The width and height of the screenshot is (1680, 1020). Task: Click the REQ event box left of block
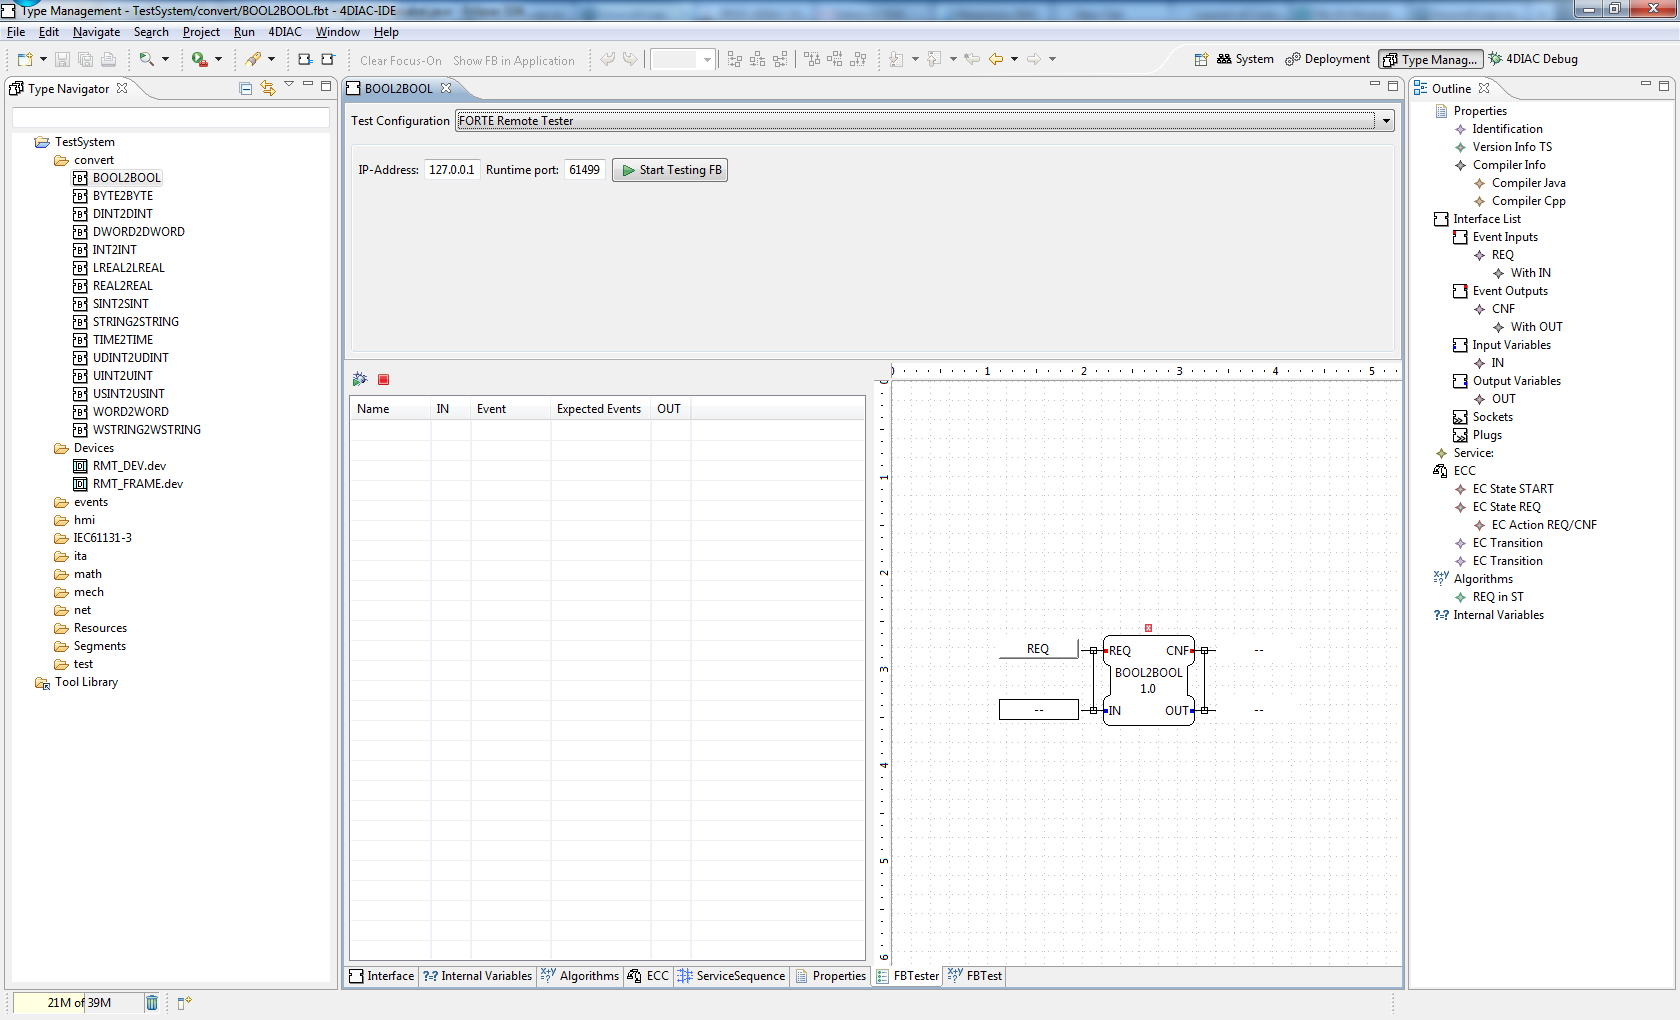[x=1038, y=649]
